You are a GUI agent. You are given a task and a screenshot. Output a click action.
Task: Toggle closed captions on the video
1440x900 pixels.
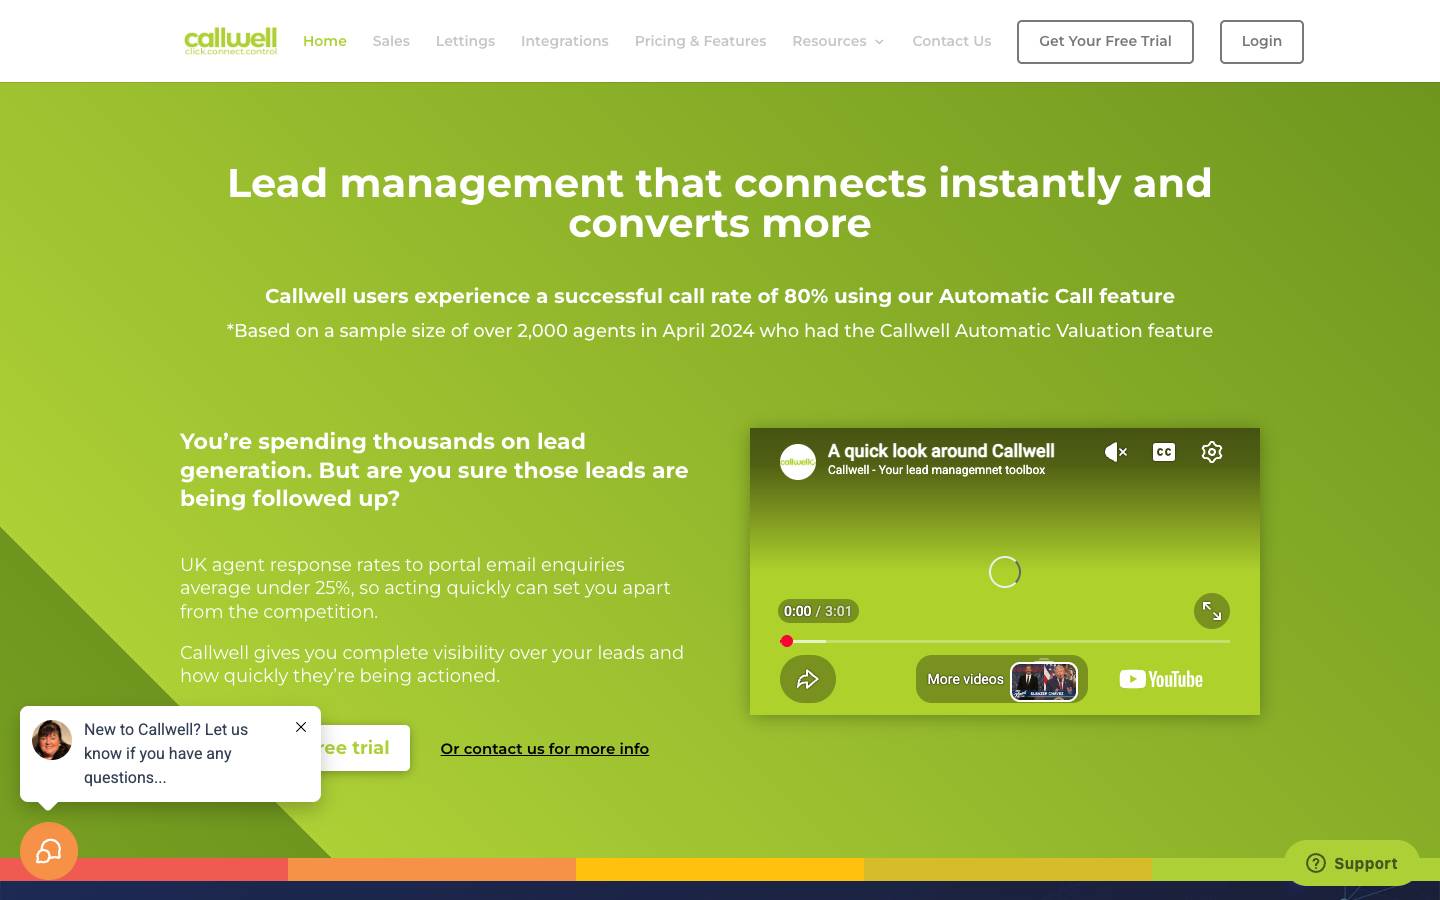pos(1164,452)
